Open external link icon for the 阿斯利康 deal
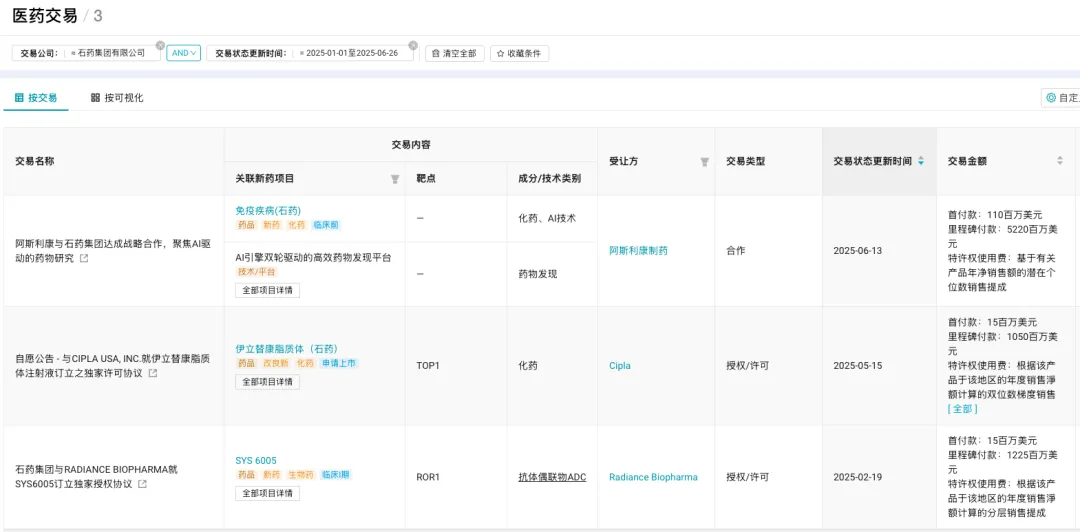Screen dimensions: 1080x532 coord(84,259)
